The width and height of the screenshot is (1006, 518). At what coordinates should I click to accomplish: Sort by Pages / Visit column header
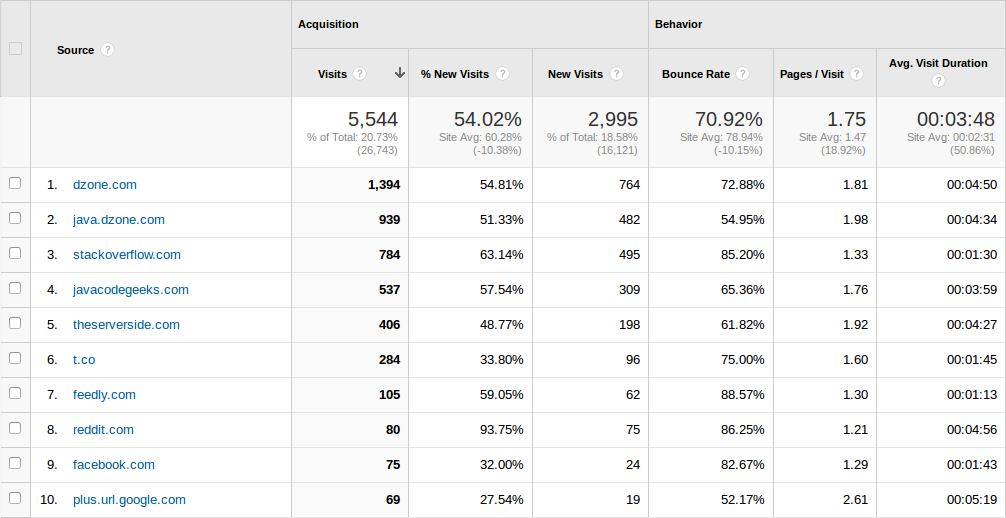tap(812, 74)
